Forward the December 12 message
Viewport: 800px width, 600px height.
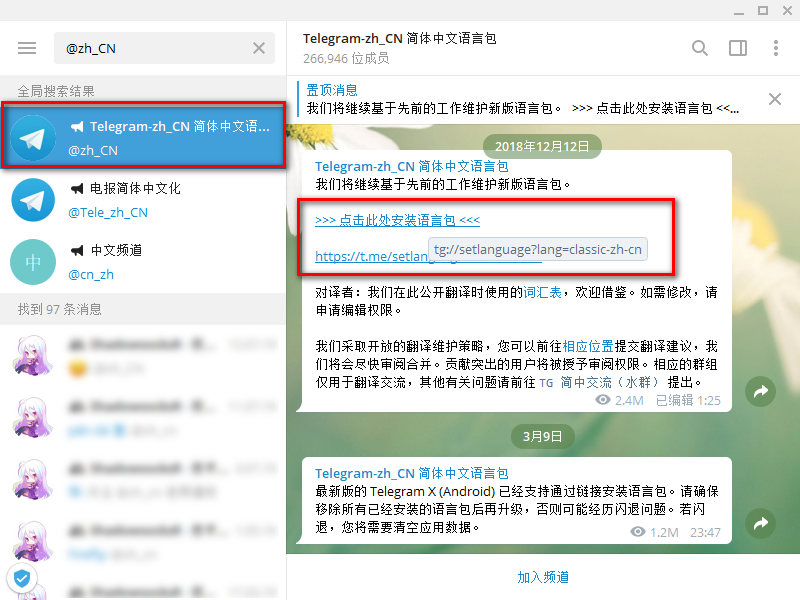point(760,391)
